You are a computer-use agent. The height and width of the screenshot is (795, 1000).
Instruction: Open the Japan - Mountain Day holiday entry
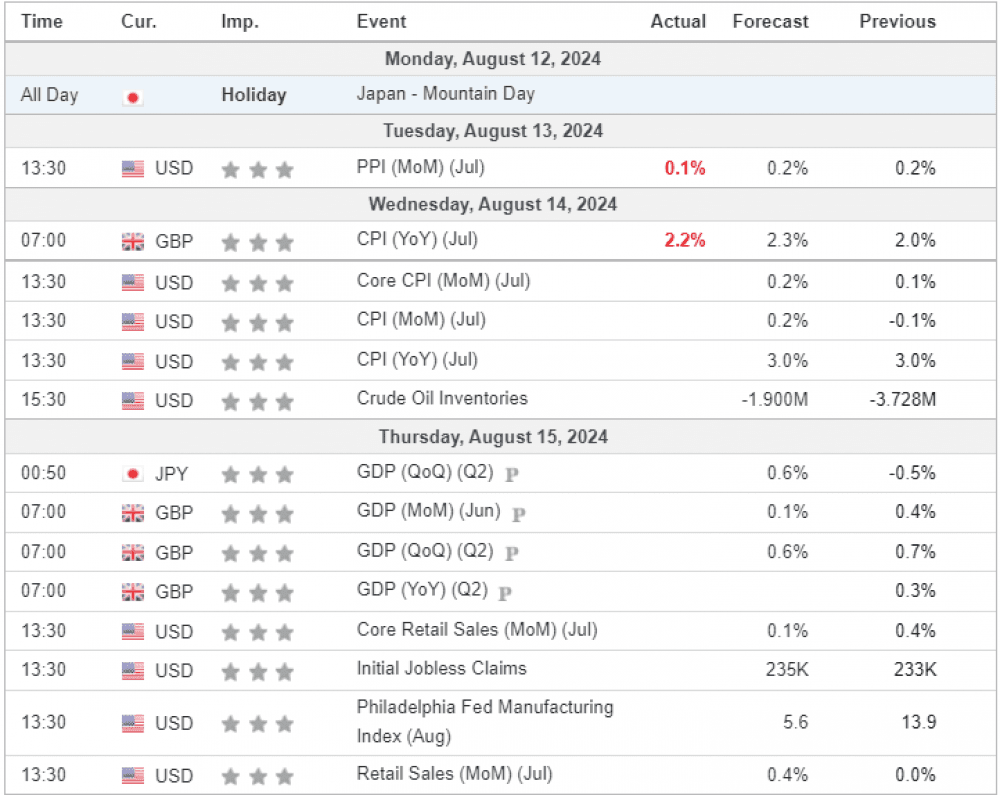pos(445,94)
